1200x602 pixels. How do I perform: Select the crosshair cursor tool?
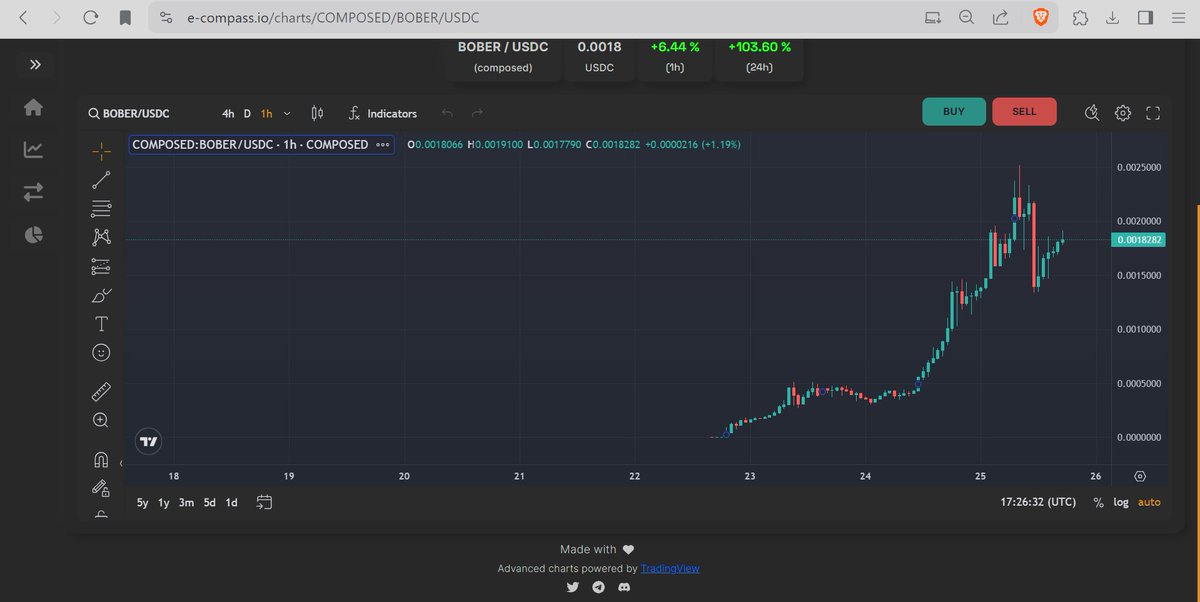[x=100, y=151]
